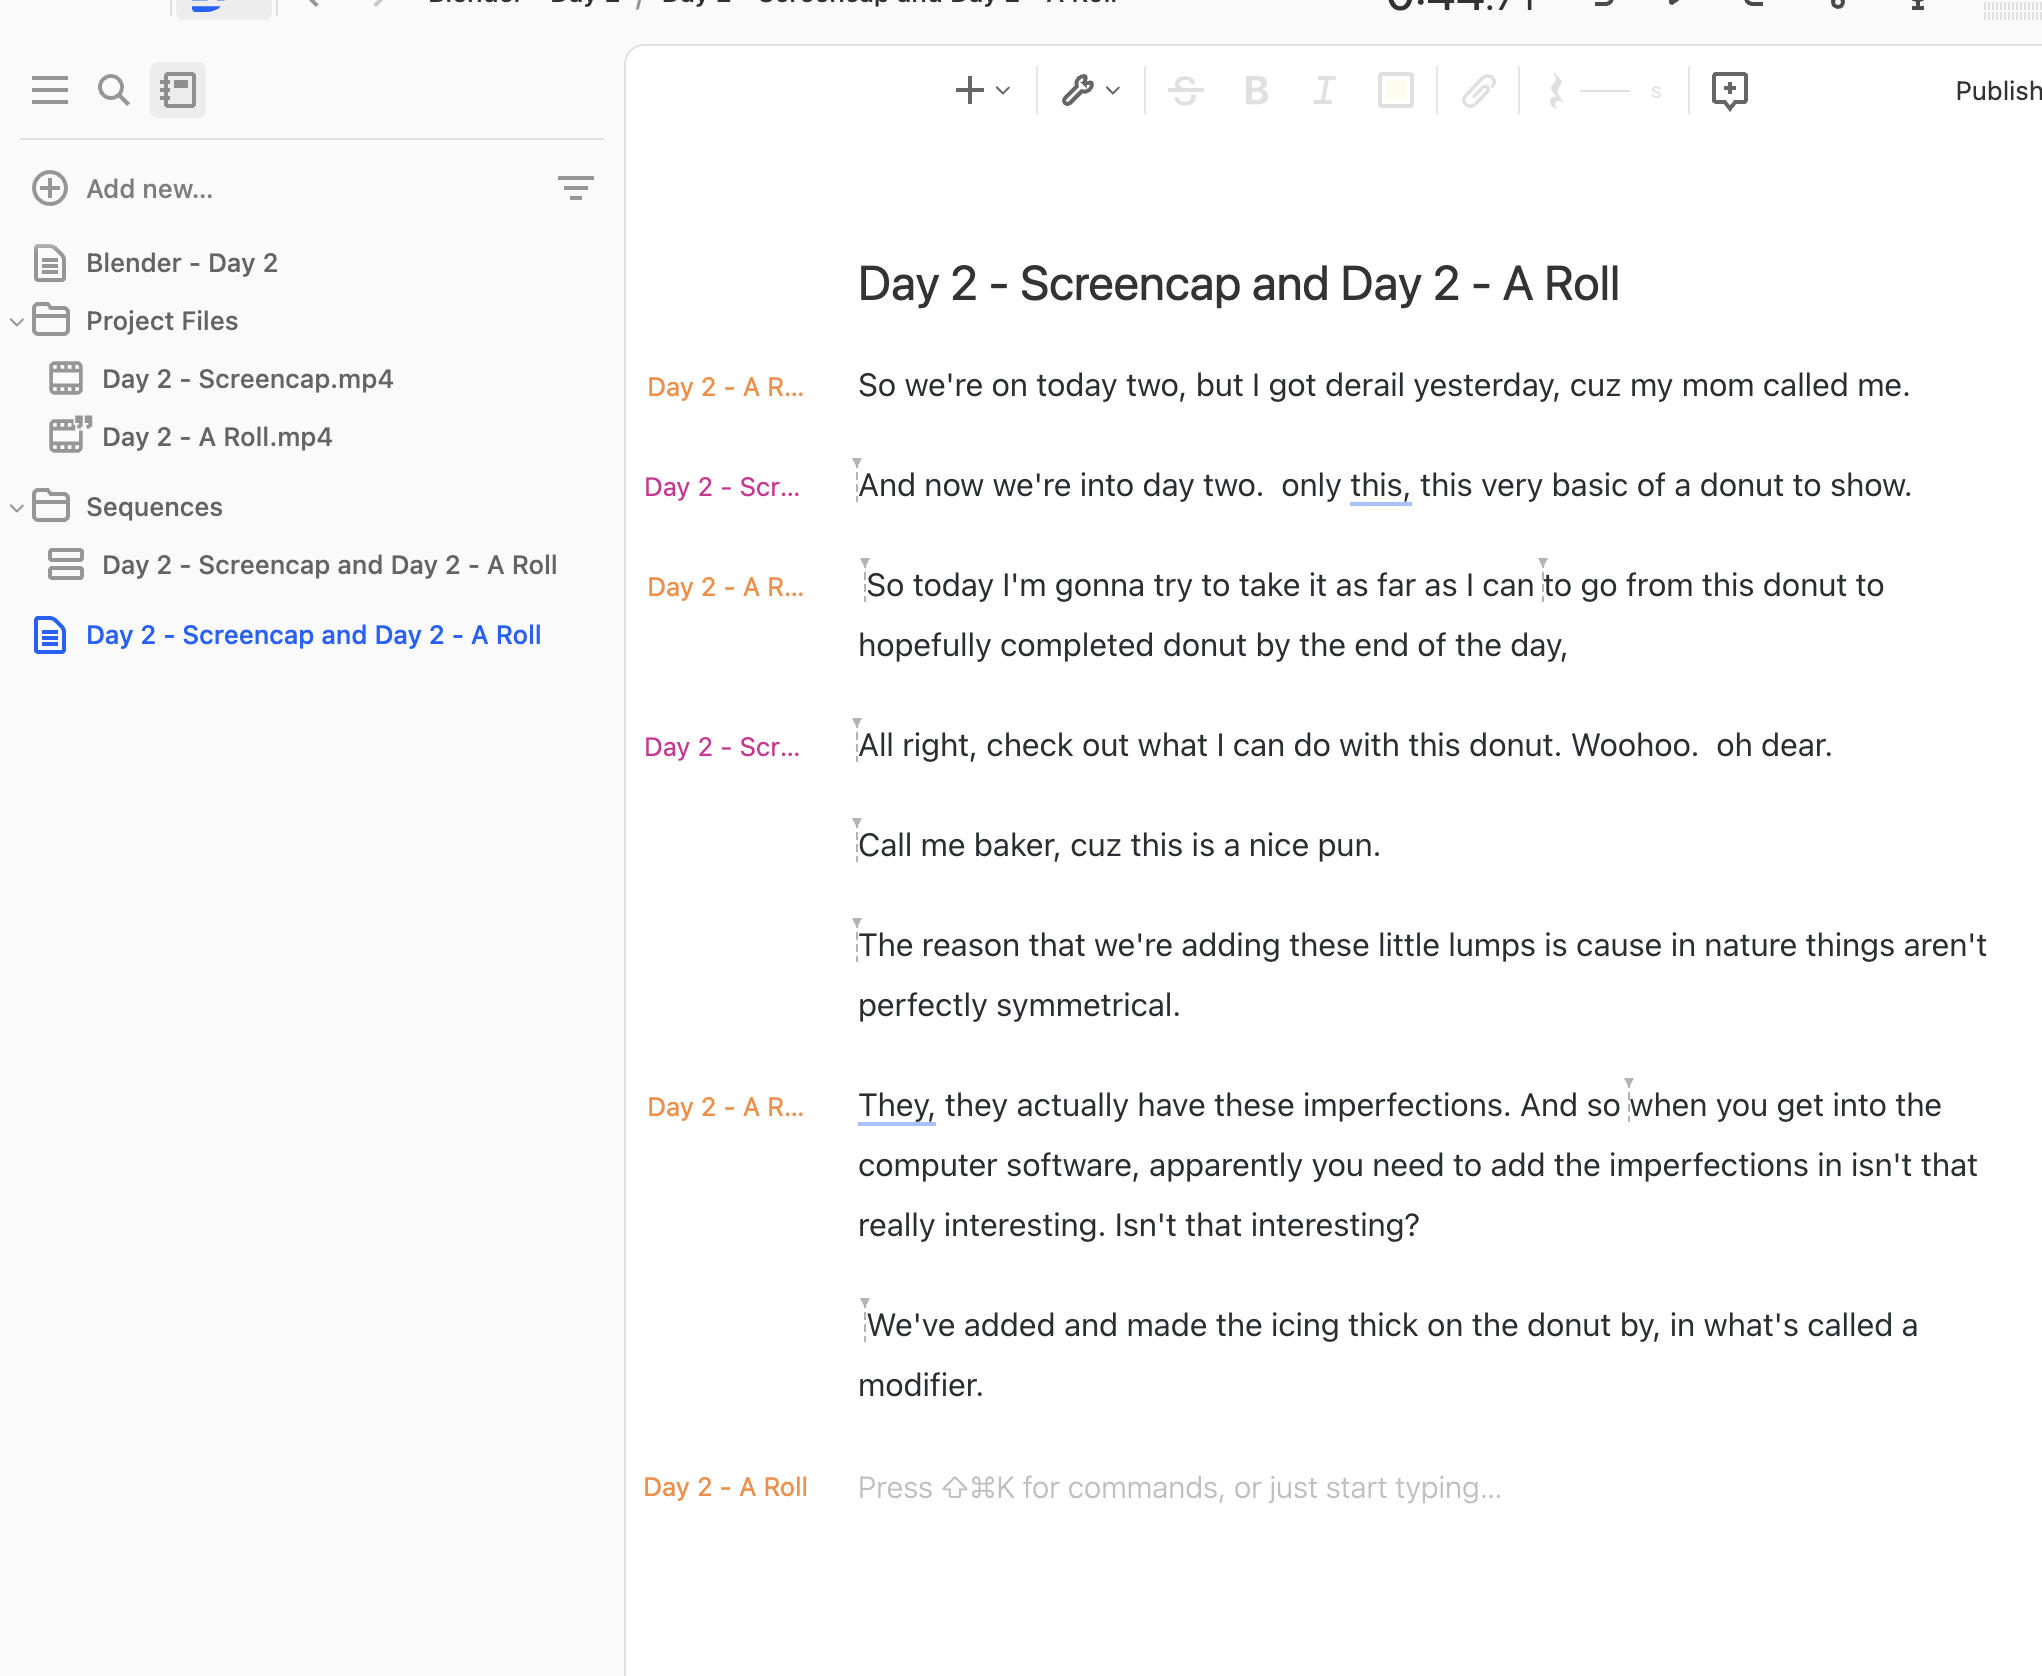Click the sentence 'Call me baker, cuz this is a nice pun.'
The height and width of the screenshot is (1676, 2042).
coord(1119,845)
